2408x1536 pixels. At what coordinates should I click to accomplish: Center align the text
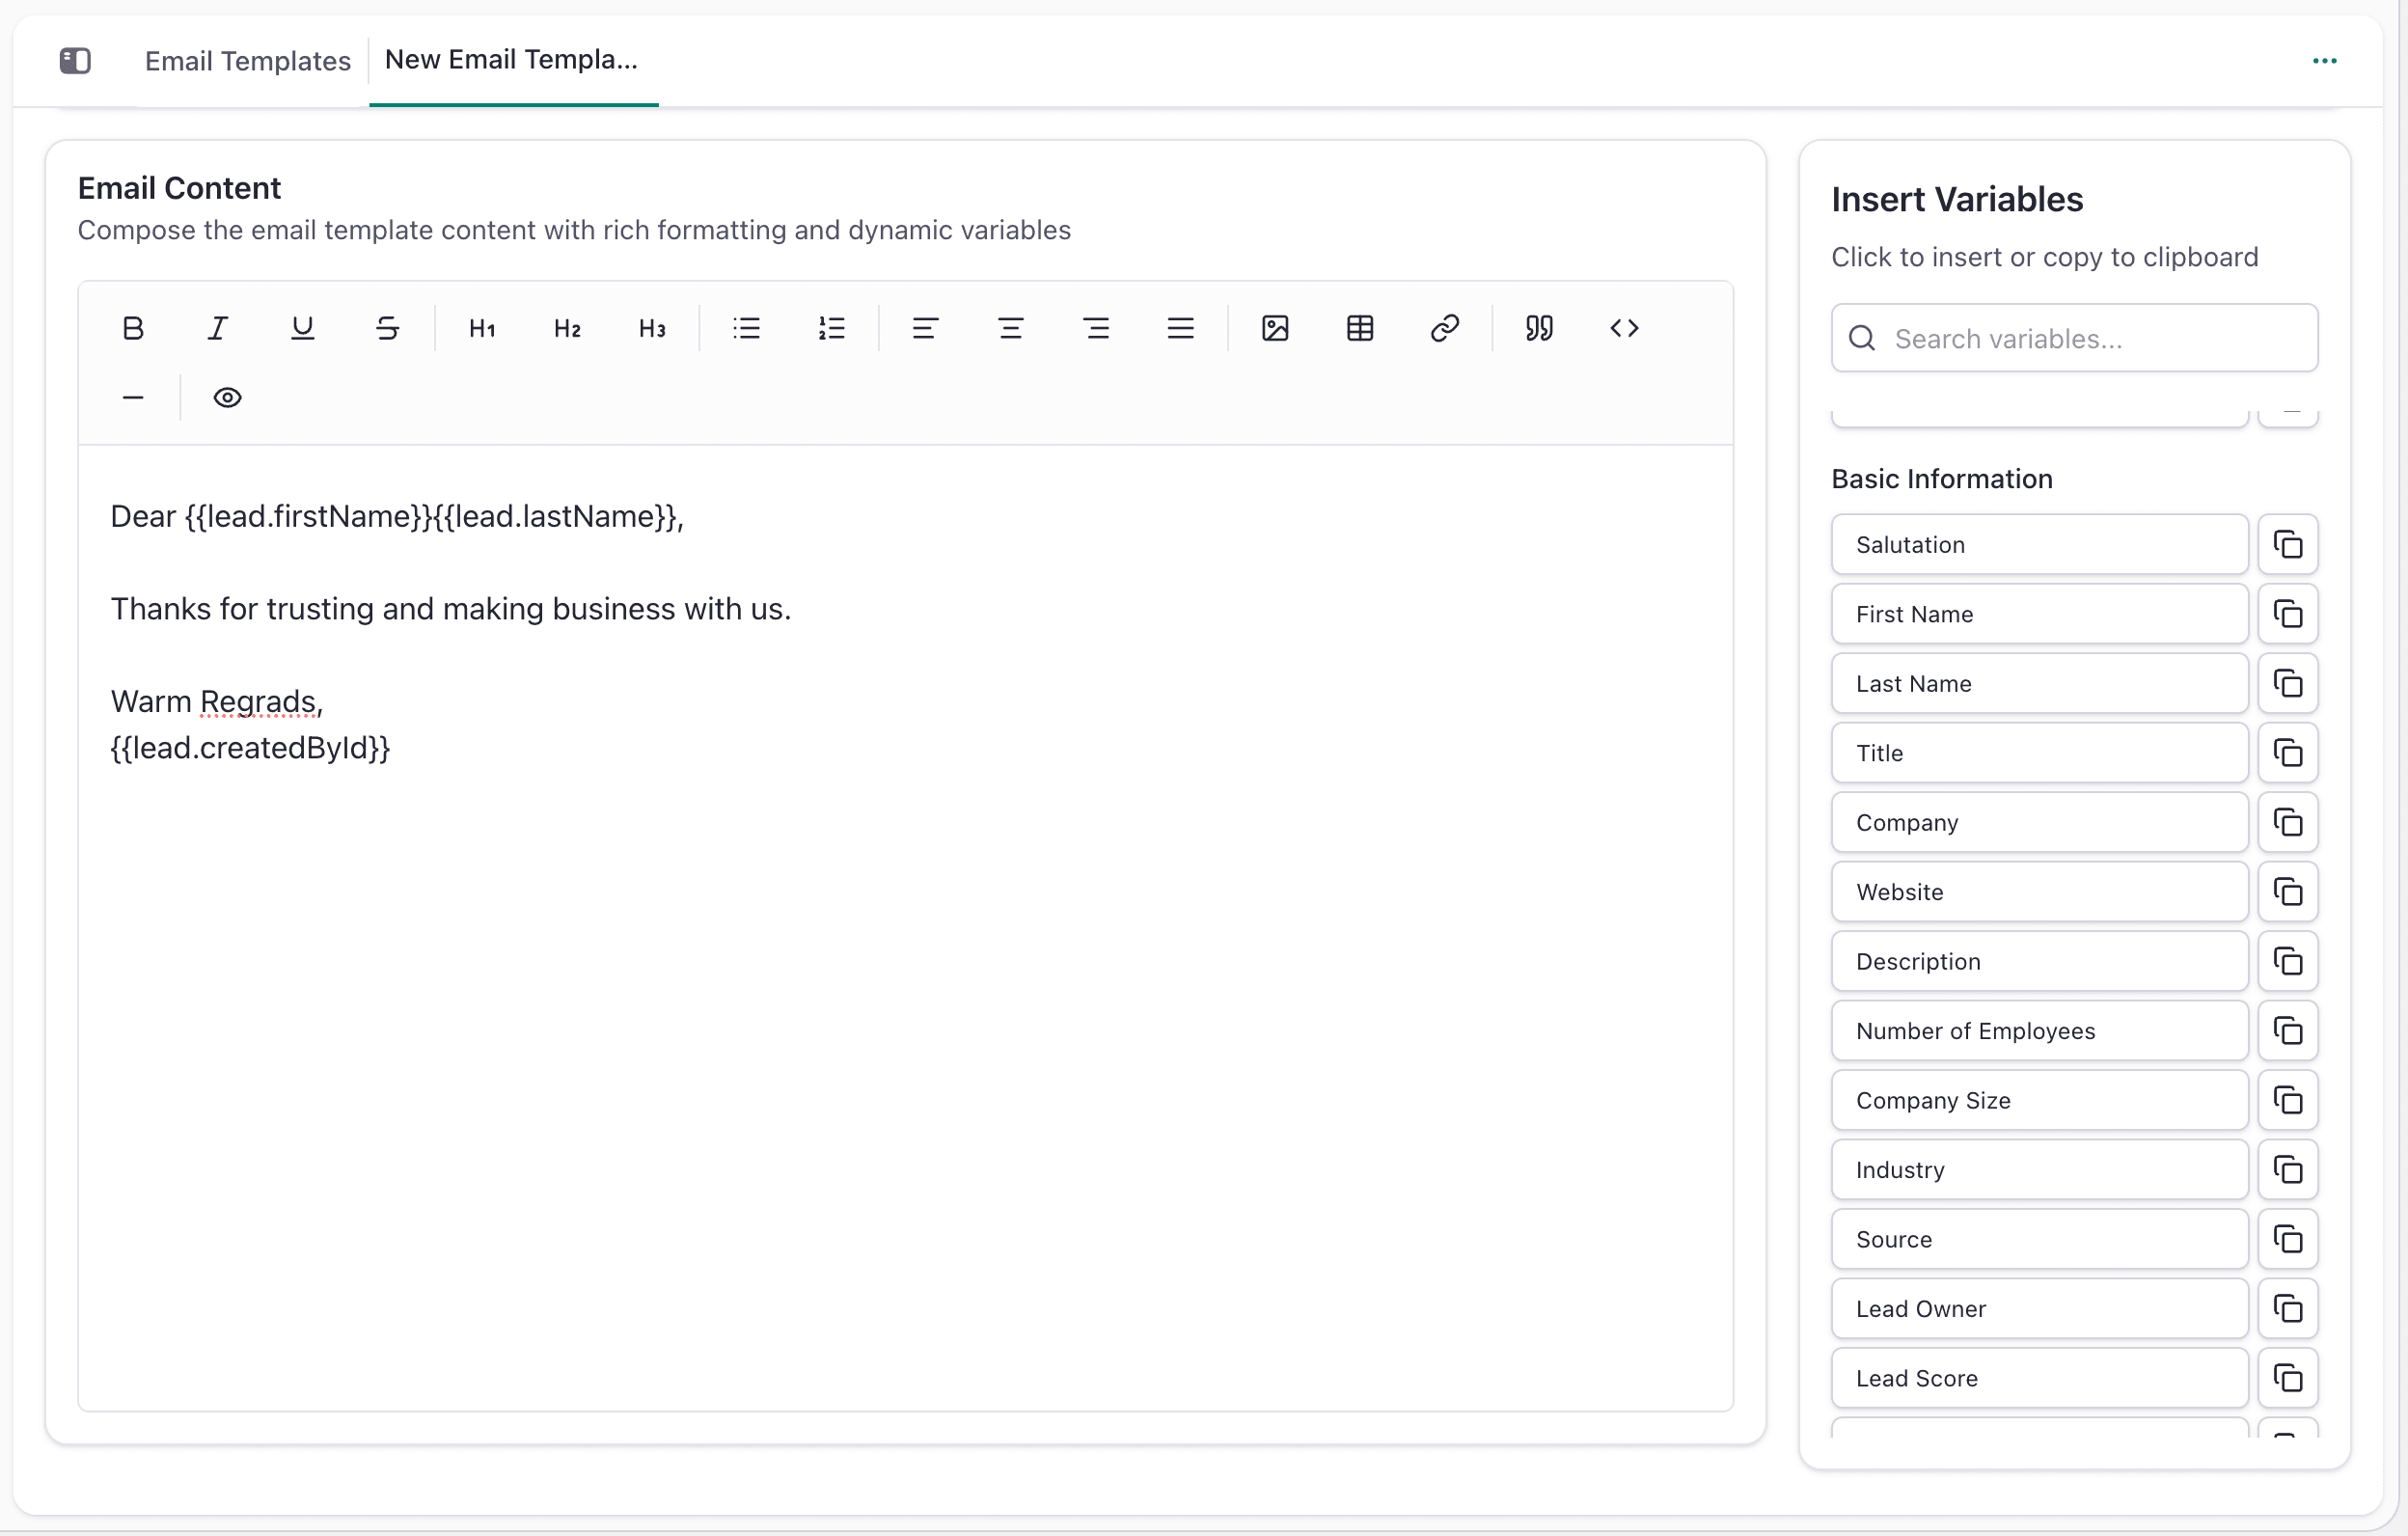[x=1010, y=328]
